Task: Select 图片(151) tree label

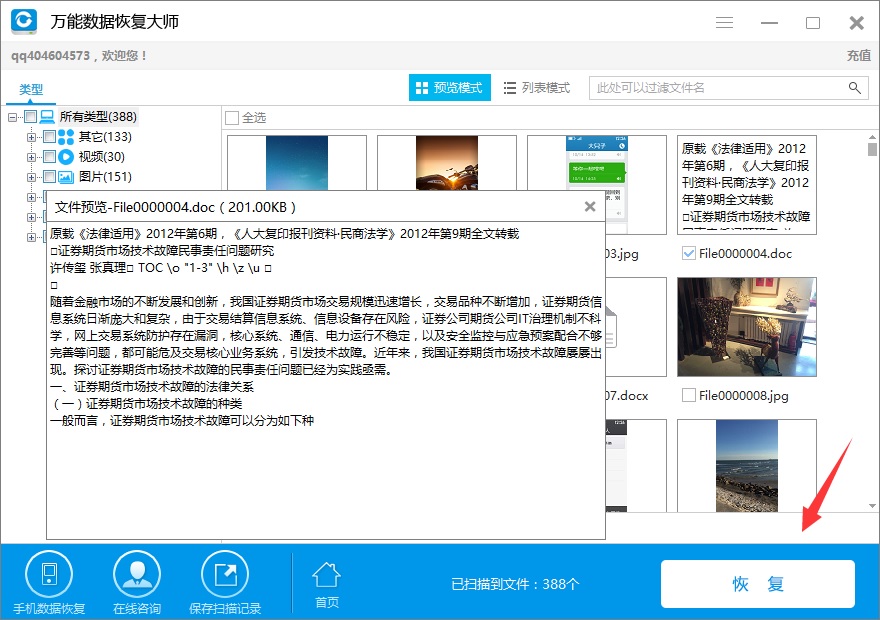Action: click(105, 177)
